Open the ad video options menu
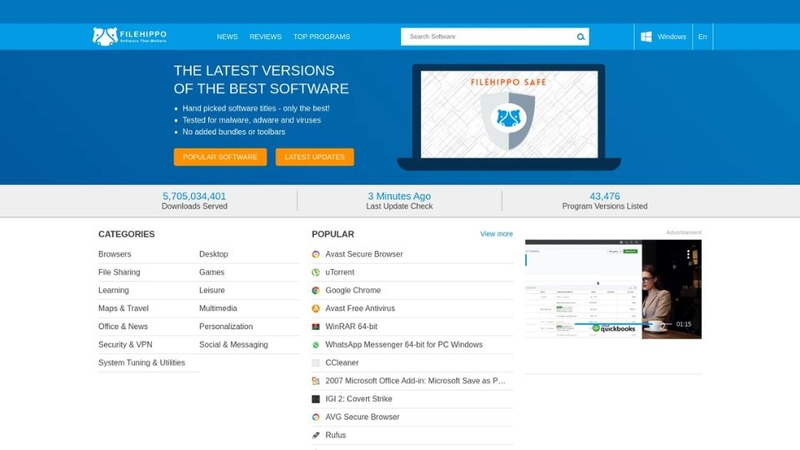The image size is (800, 450). [x=688, y=254]
